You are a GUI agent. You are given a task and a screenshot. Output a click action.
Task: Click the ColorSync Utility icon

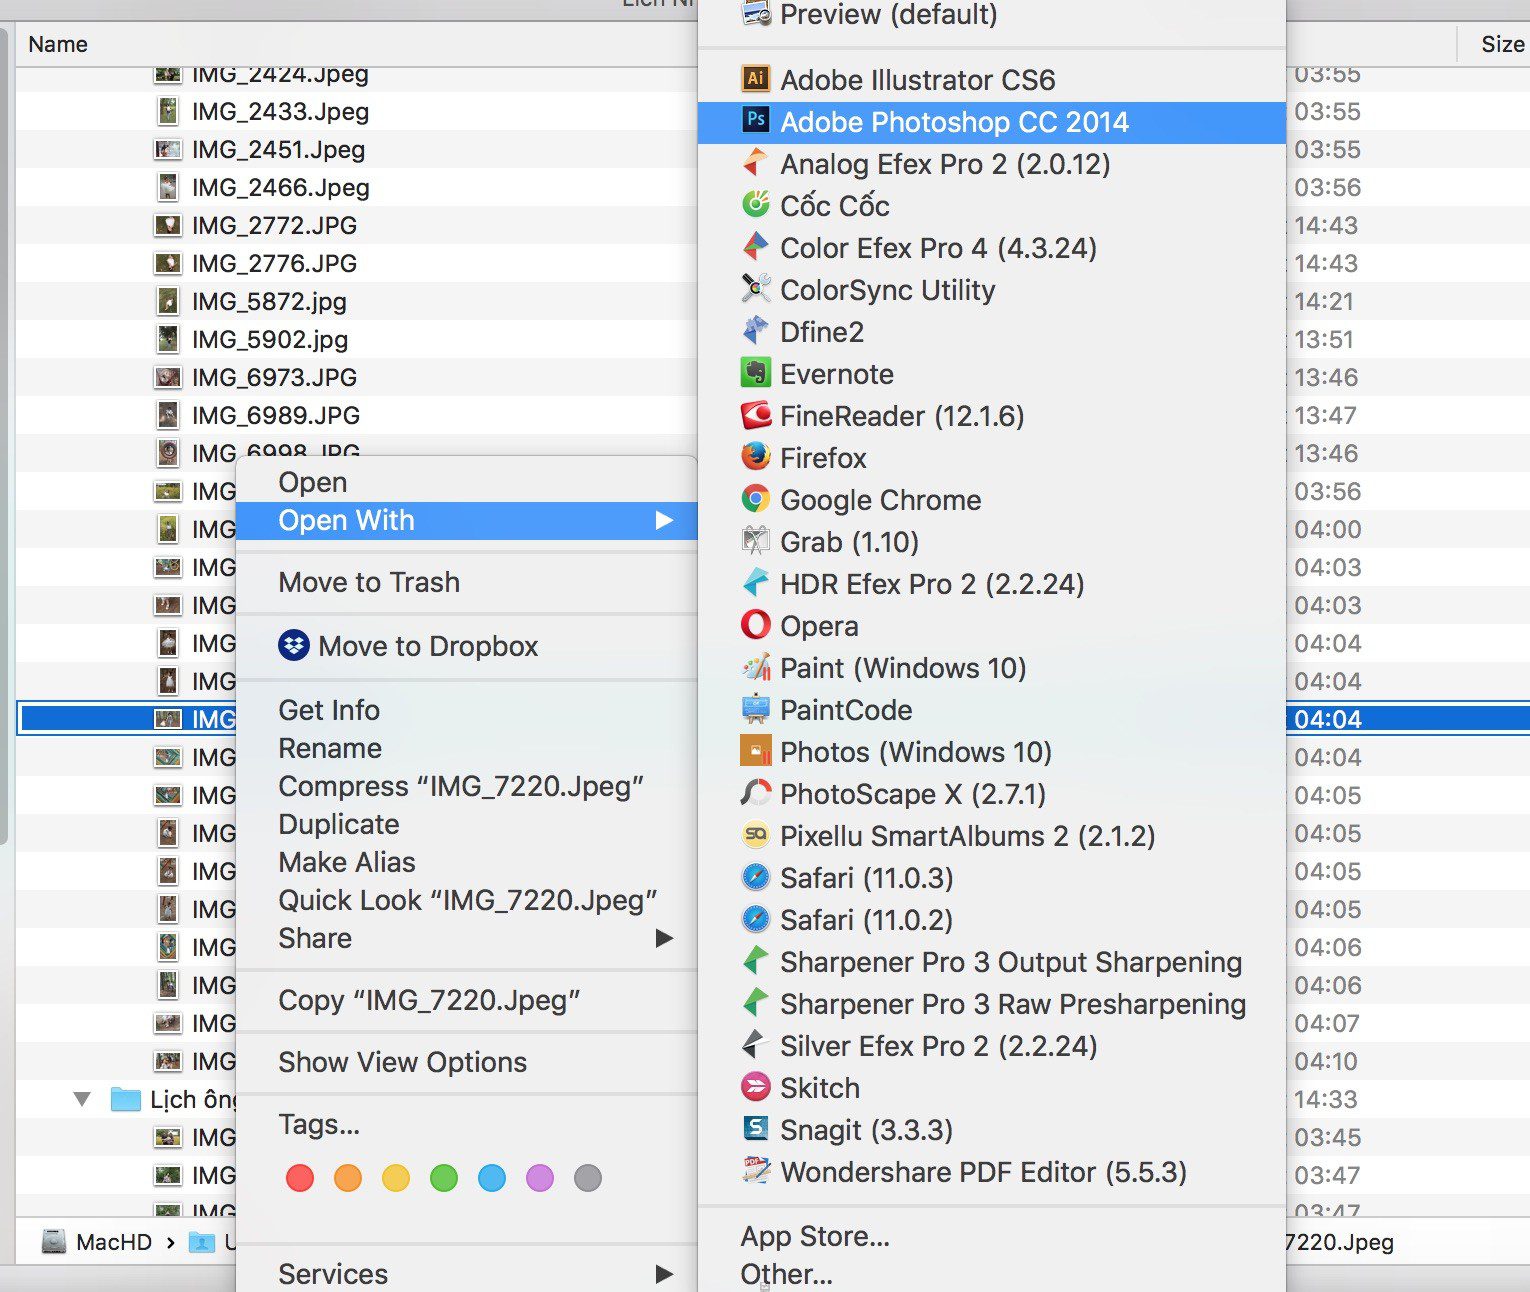pyautogui.click(x=755, y=288)
